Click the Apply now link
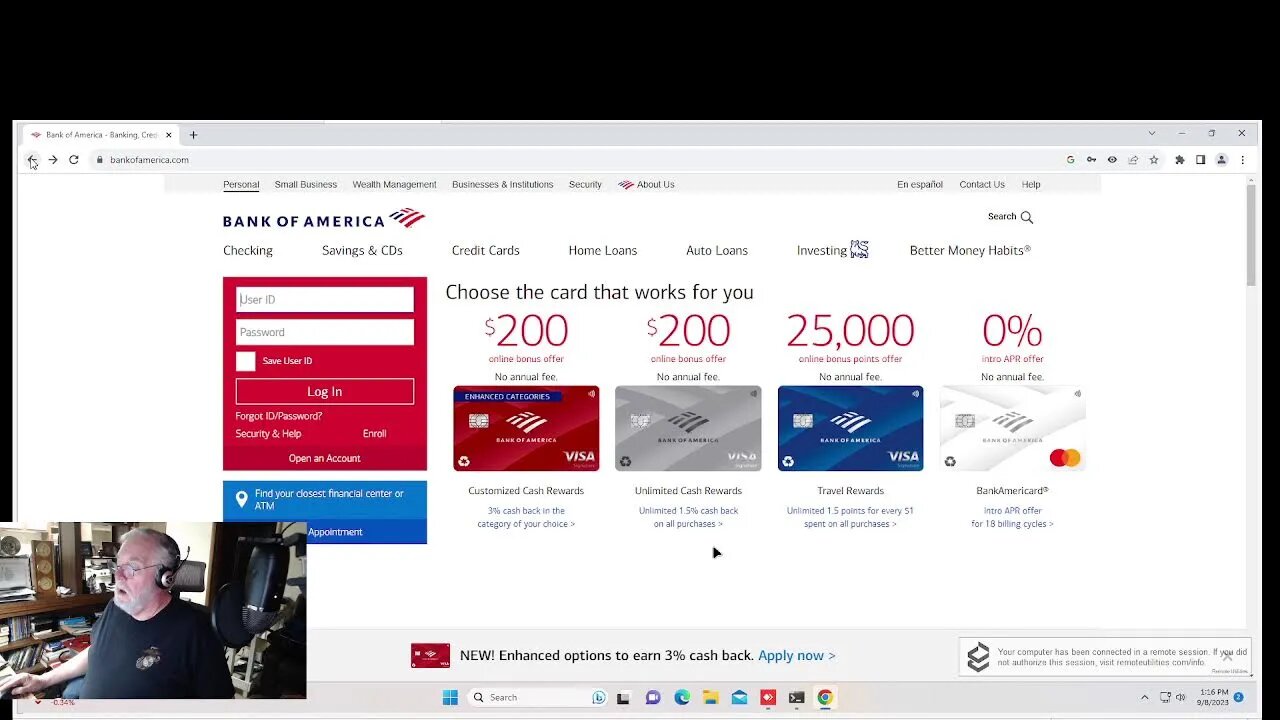This screenshot has width=1280, height=720. (x=797, y=656)
